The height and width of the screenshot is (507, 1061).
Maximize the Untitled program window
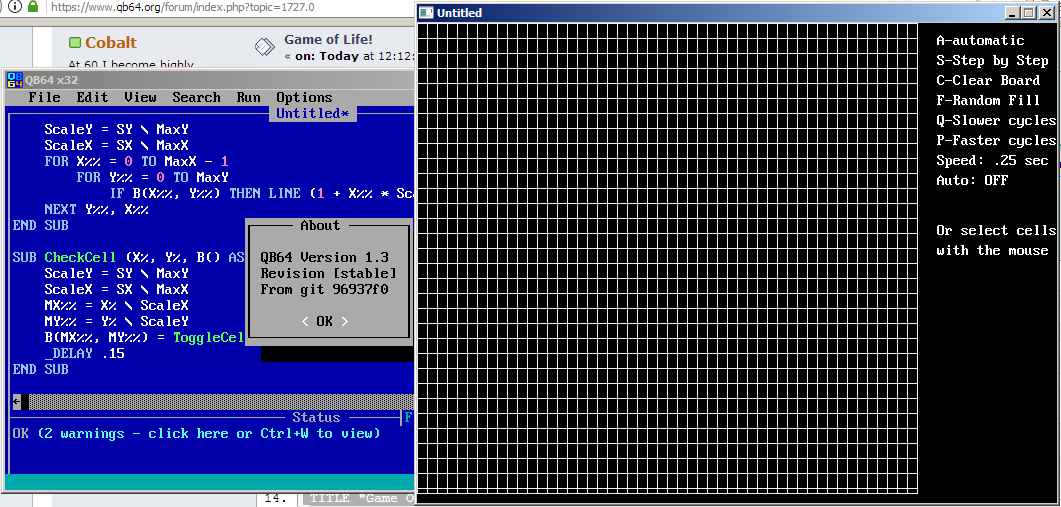point(1029,13)
